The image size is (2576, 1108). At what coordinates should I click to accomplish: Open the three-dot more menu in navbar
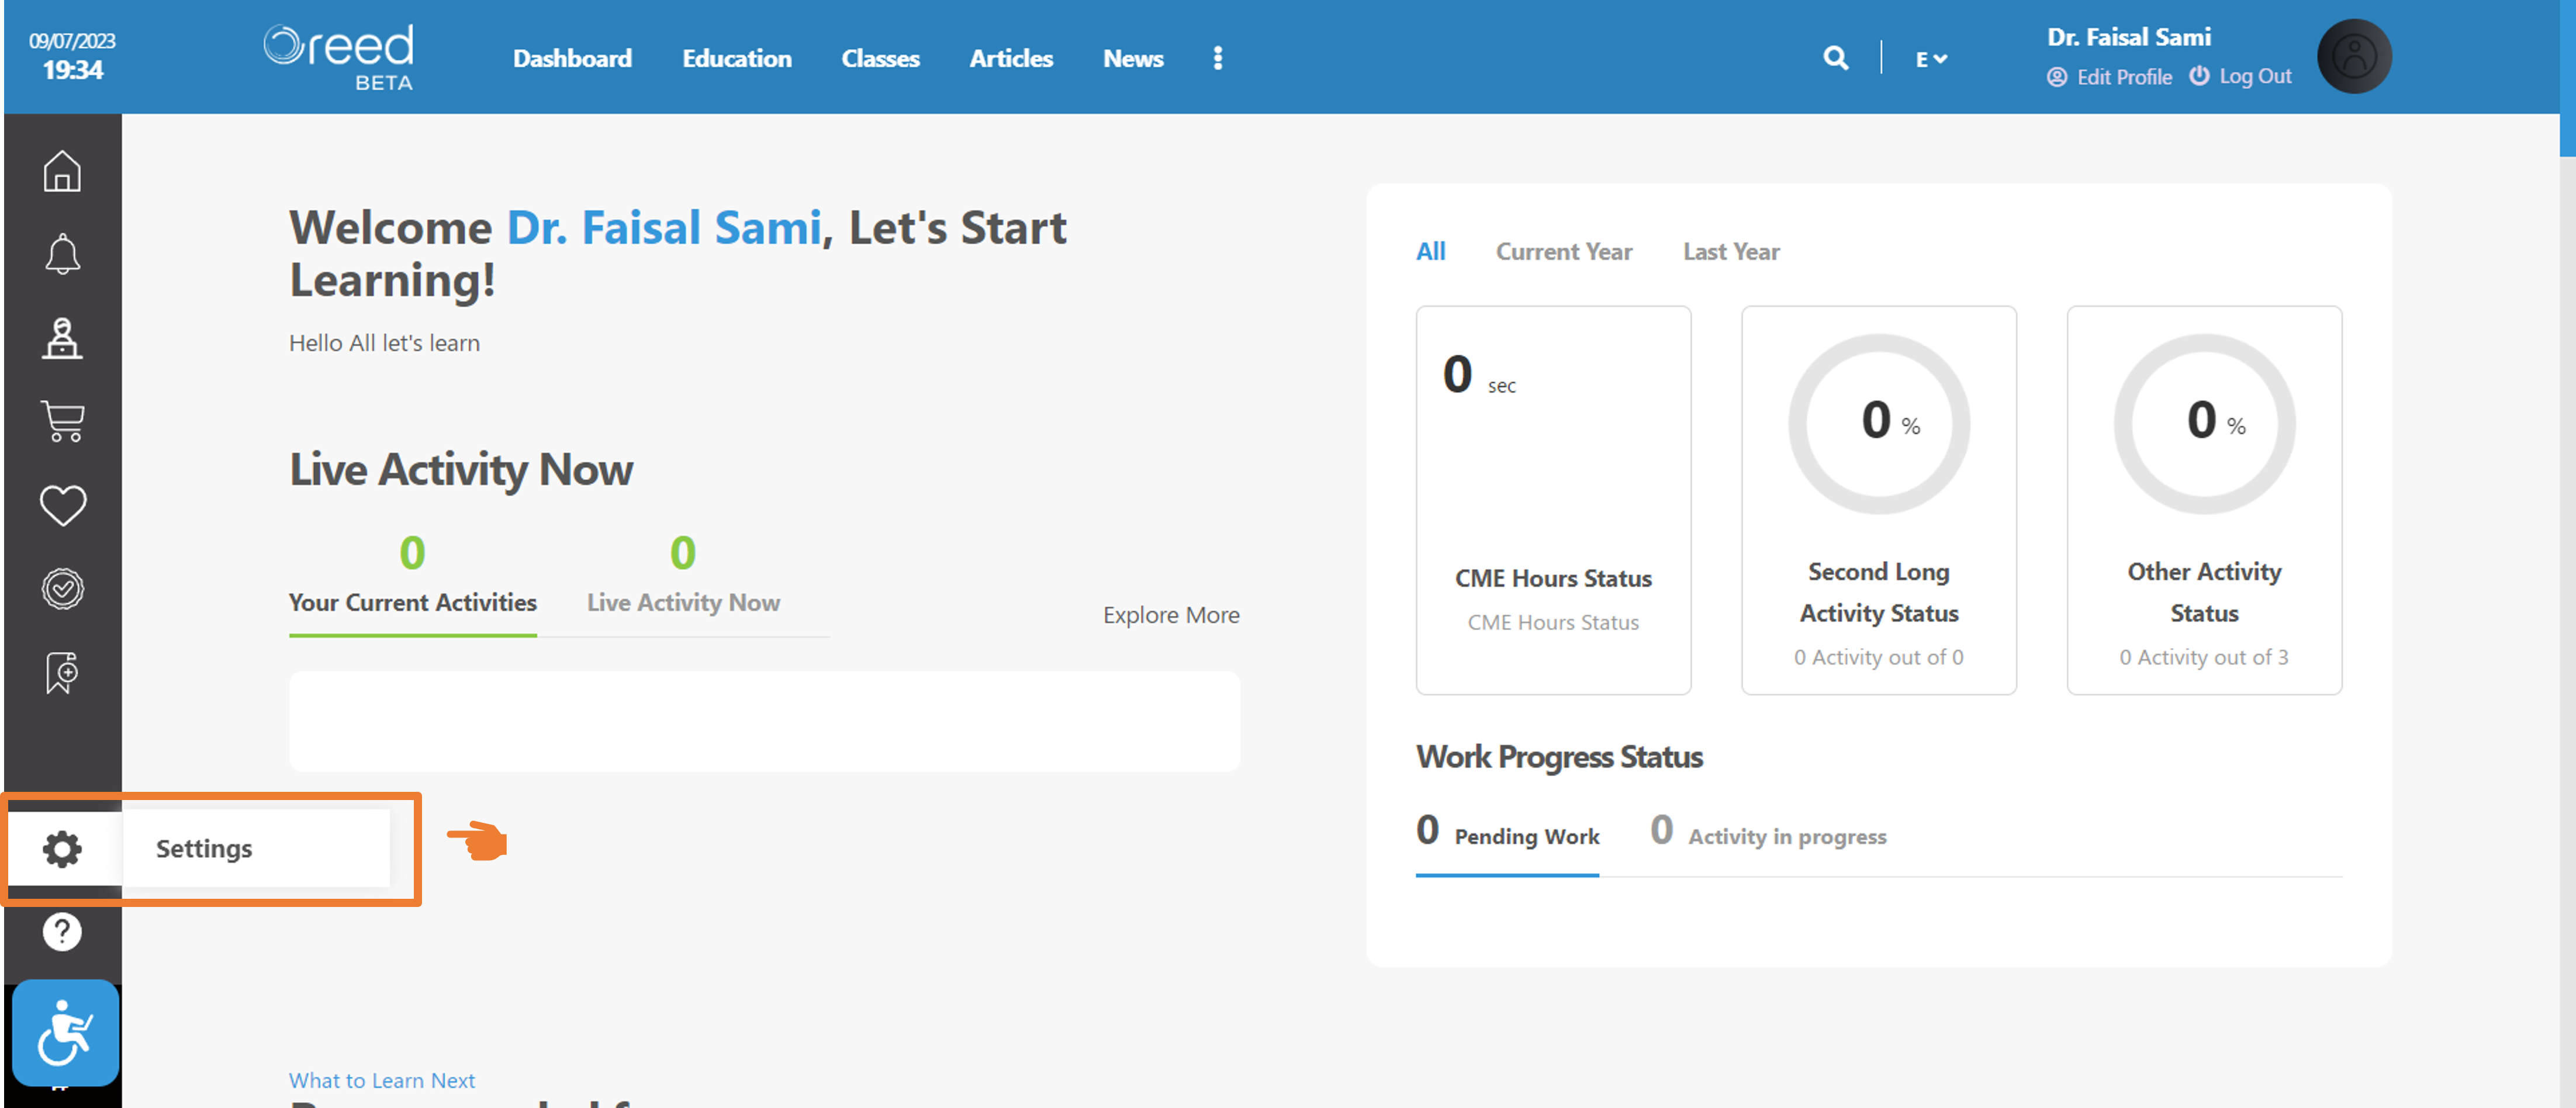1217,58
